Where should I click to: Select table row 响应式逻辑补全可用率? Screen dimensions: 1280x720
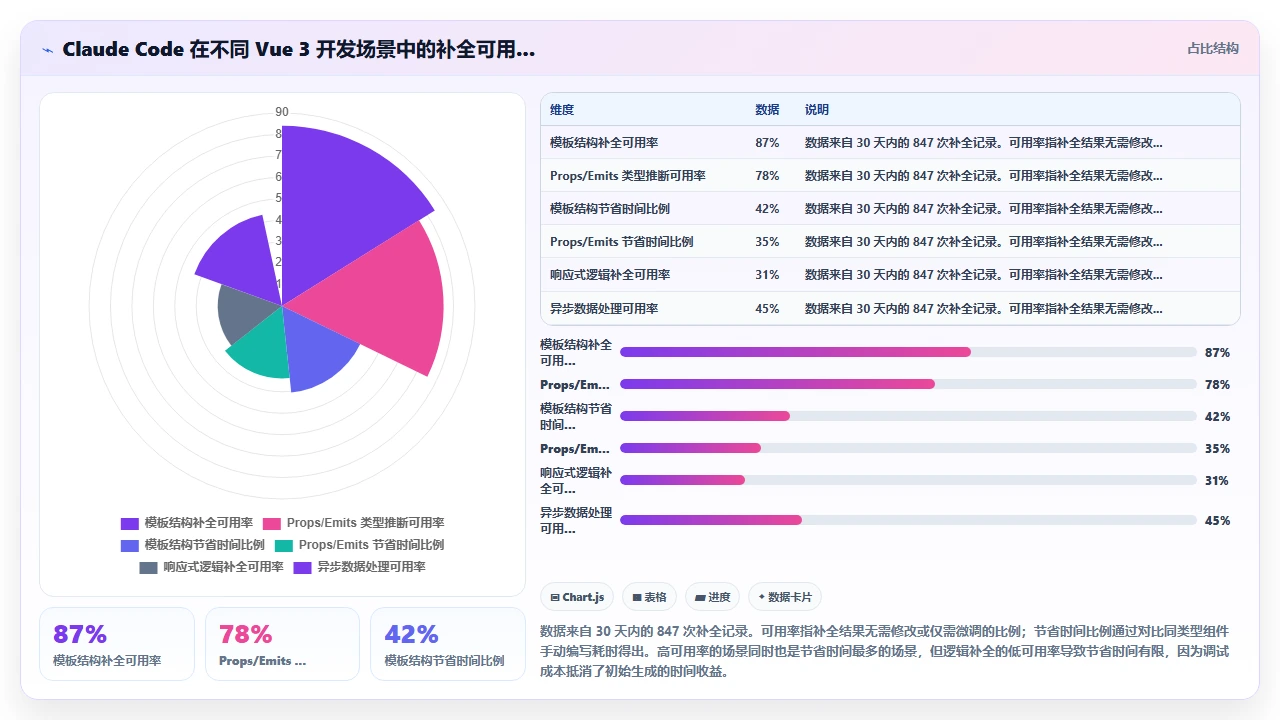click(890, 275)
